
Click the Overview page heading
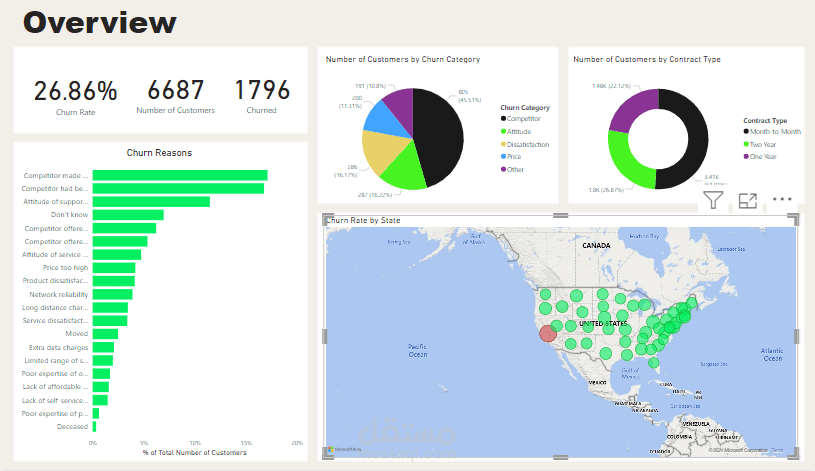click(100, 22)
